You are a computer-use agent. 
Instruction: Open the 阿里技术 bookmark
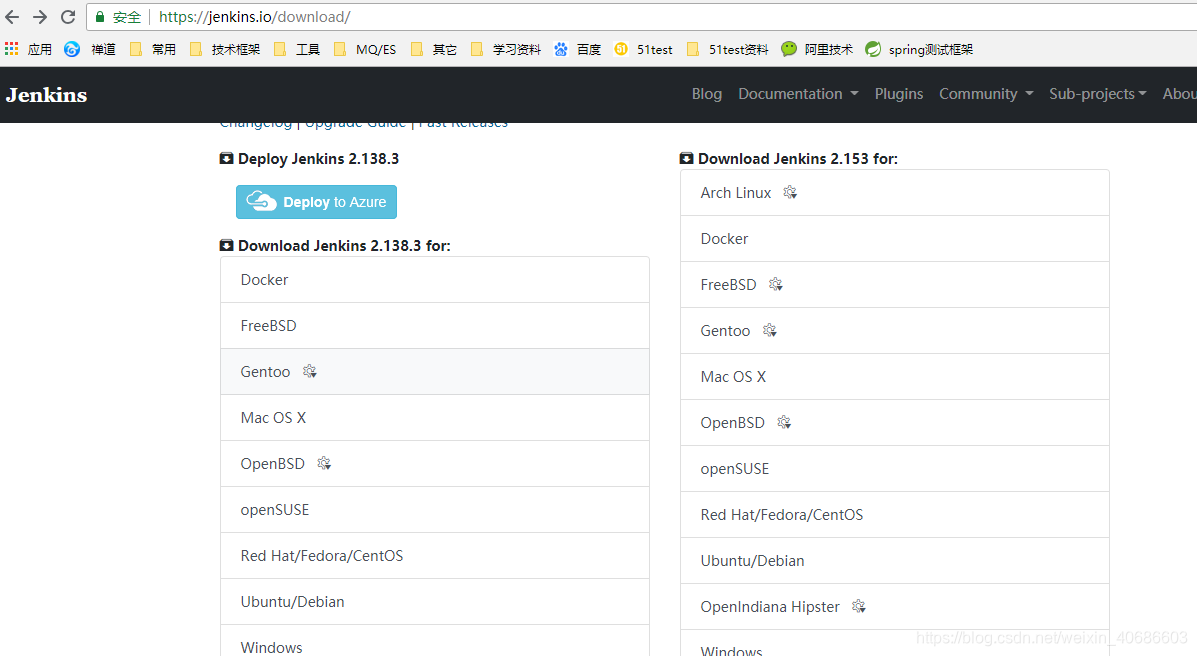(x=817, y=50)
